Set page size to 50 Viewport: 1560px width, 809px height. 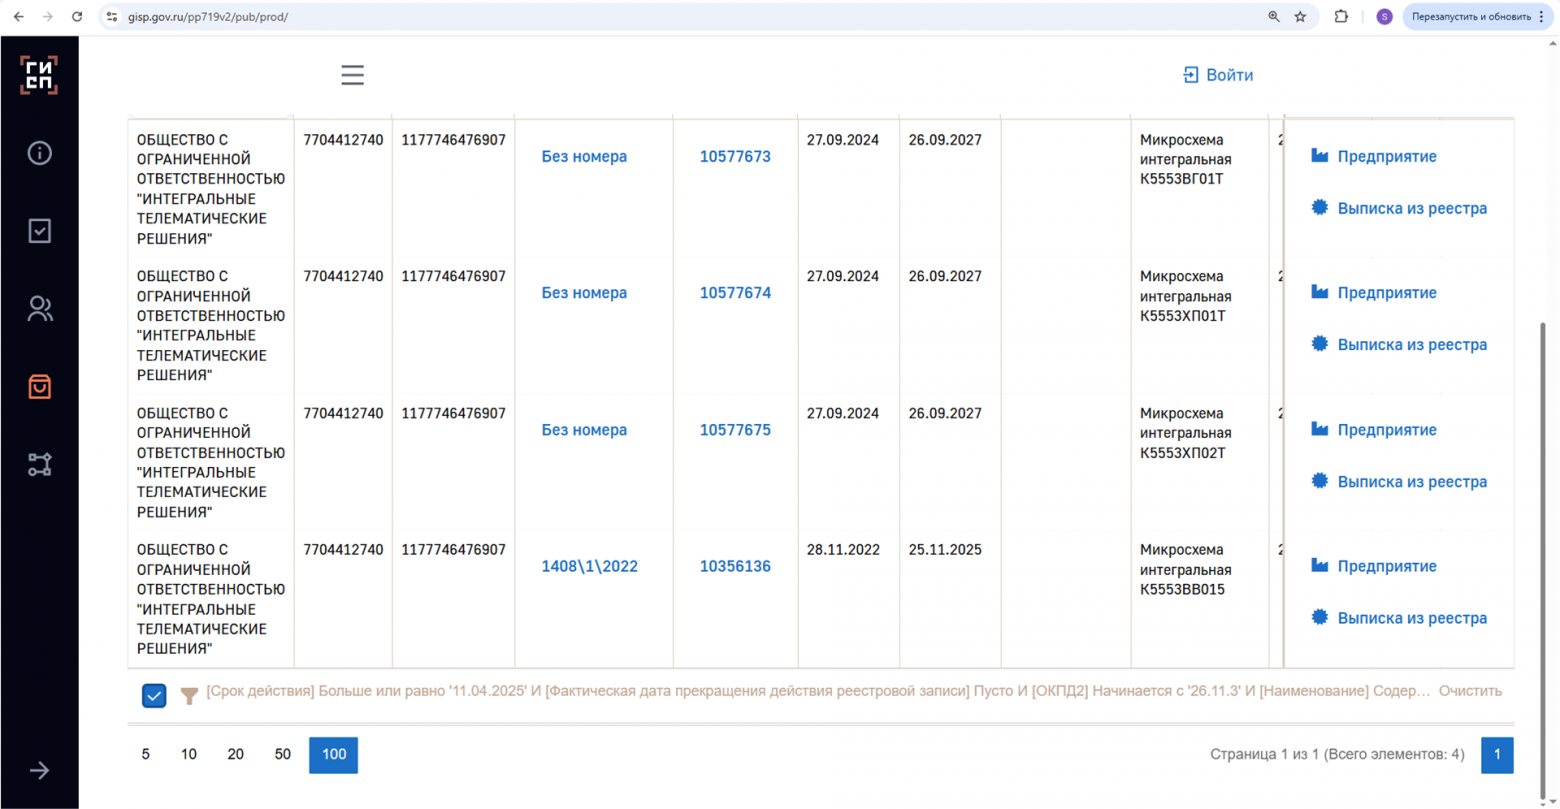click(283, 754)
